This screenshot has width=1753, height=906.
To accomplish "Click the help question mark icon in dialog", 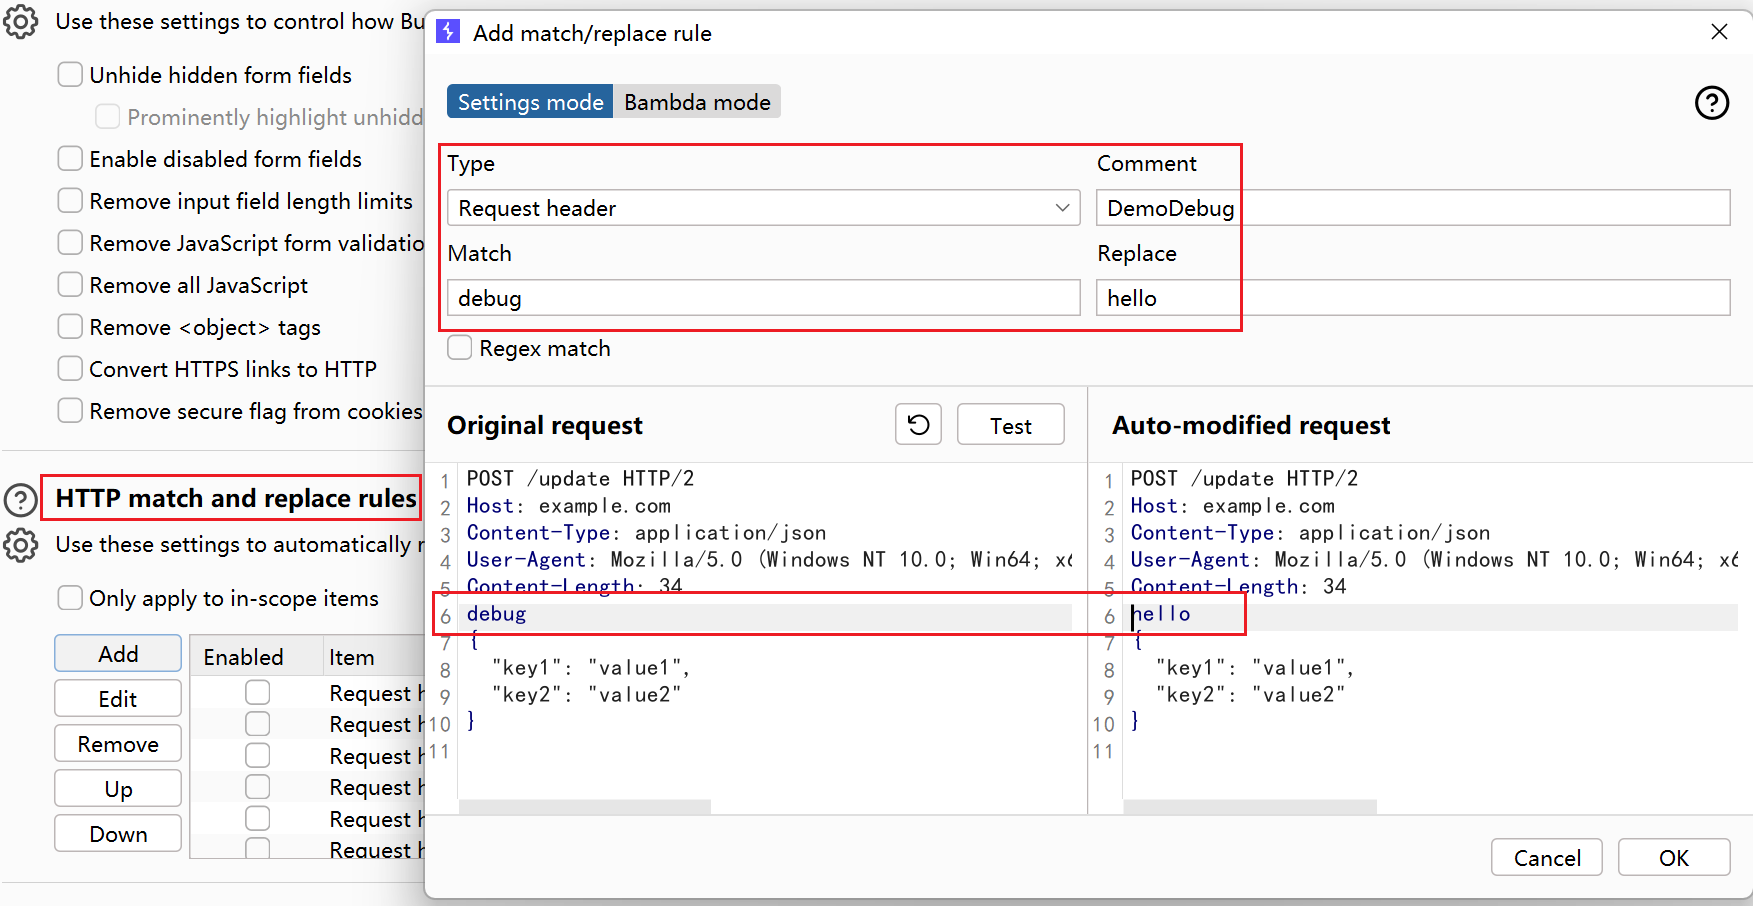I will [x=1711, y=102].
